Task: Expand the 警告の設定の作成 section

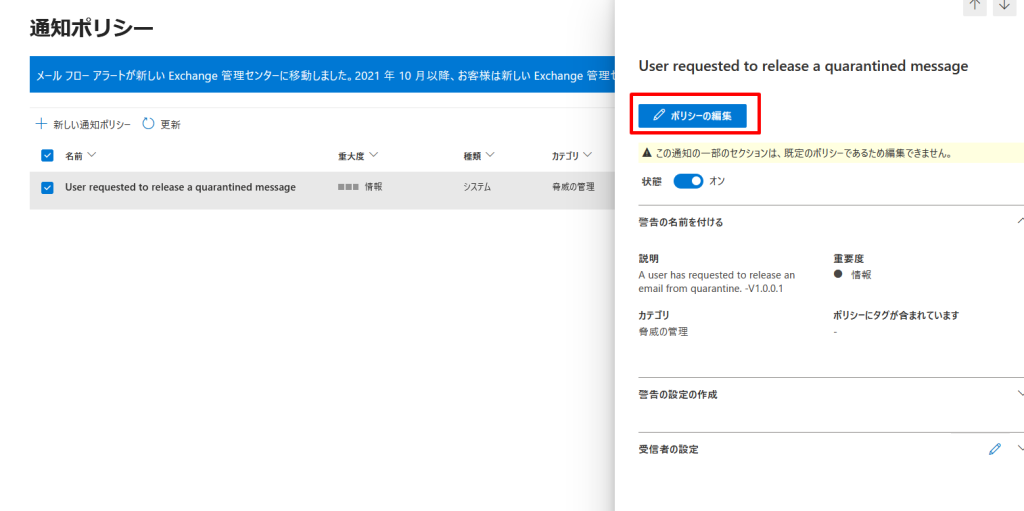Action: tap(1019, 394)
